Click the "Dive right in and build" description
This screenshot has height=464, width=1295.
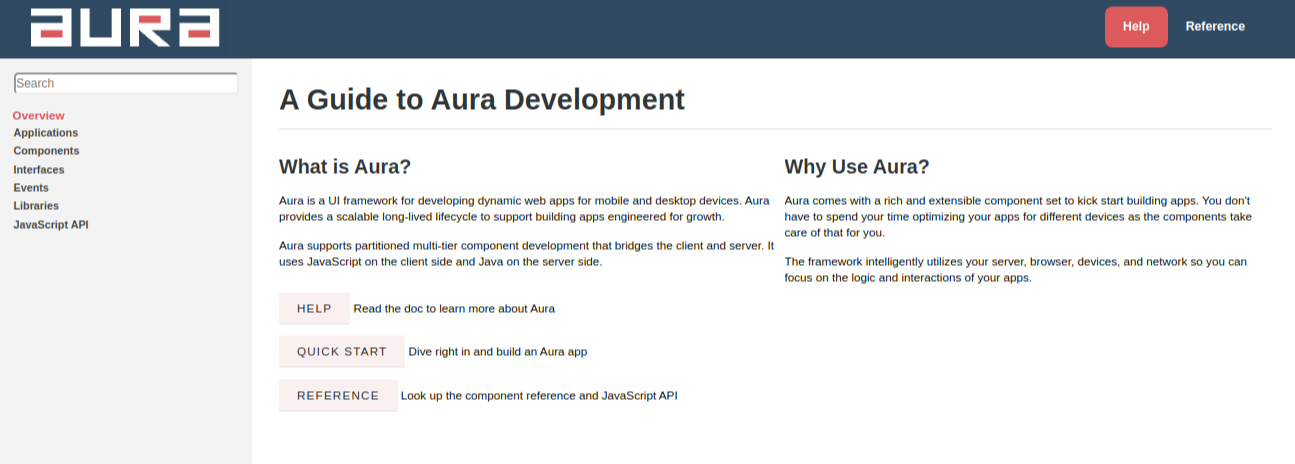pos(497,352)
